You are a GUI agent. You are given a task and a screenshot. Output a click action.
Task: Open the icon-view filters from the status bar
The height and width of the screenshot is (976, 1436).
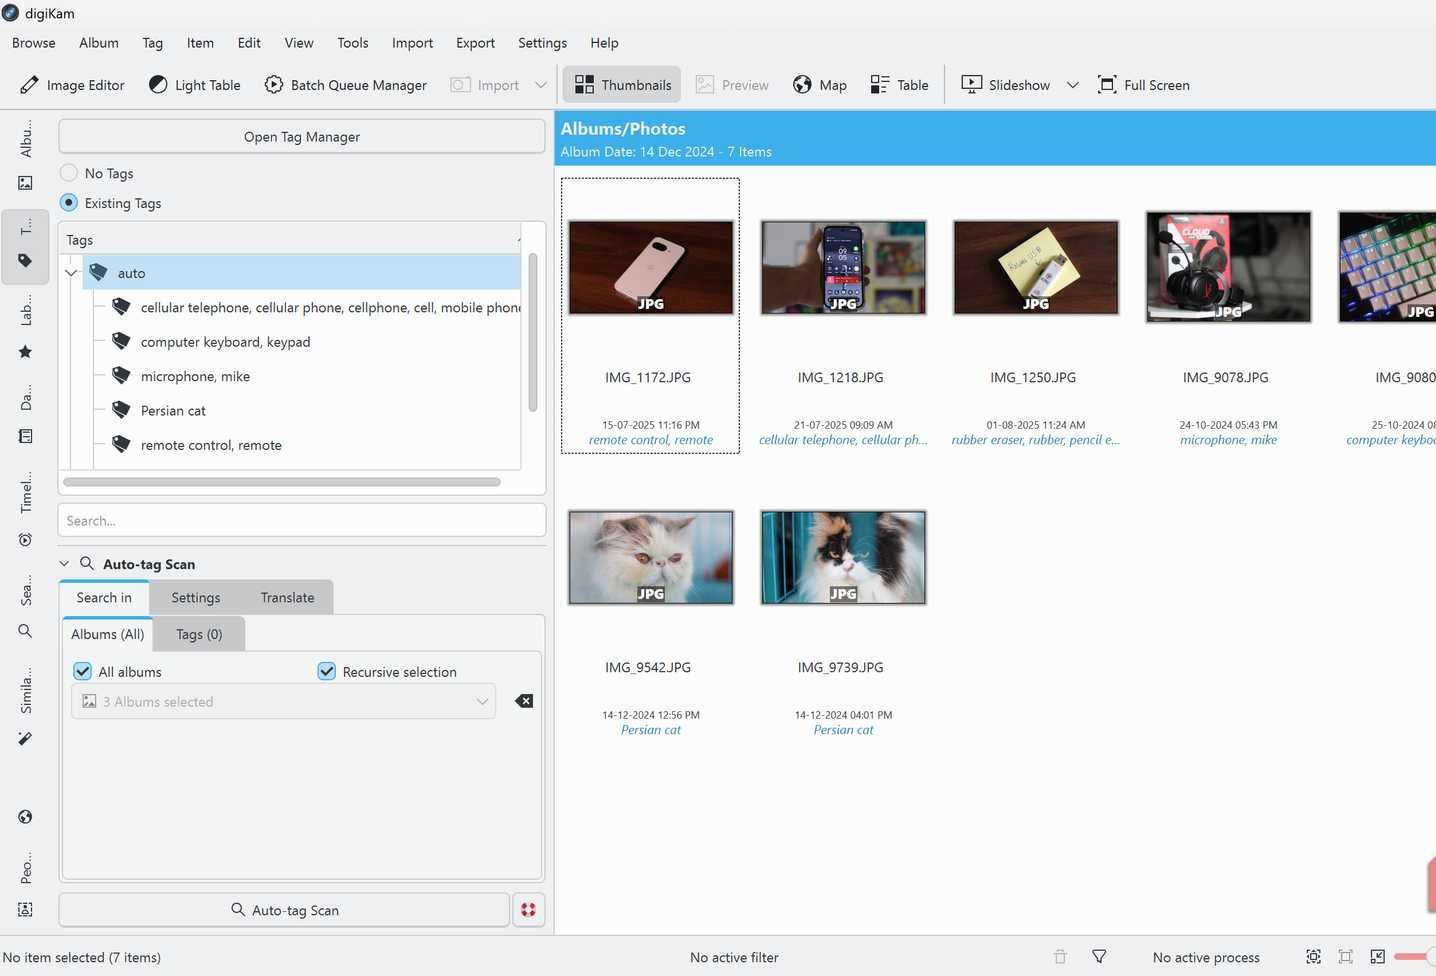pos(1099,957)
